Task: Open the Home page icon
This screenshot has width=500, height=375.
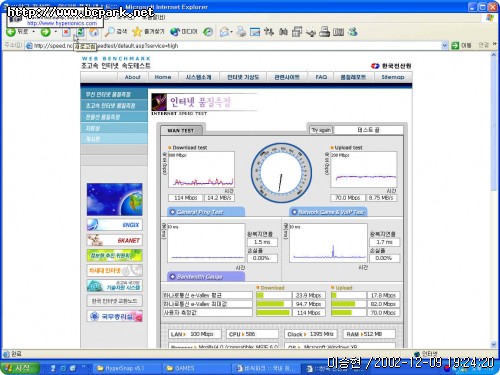Action: (x=94, y=32)
